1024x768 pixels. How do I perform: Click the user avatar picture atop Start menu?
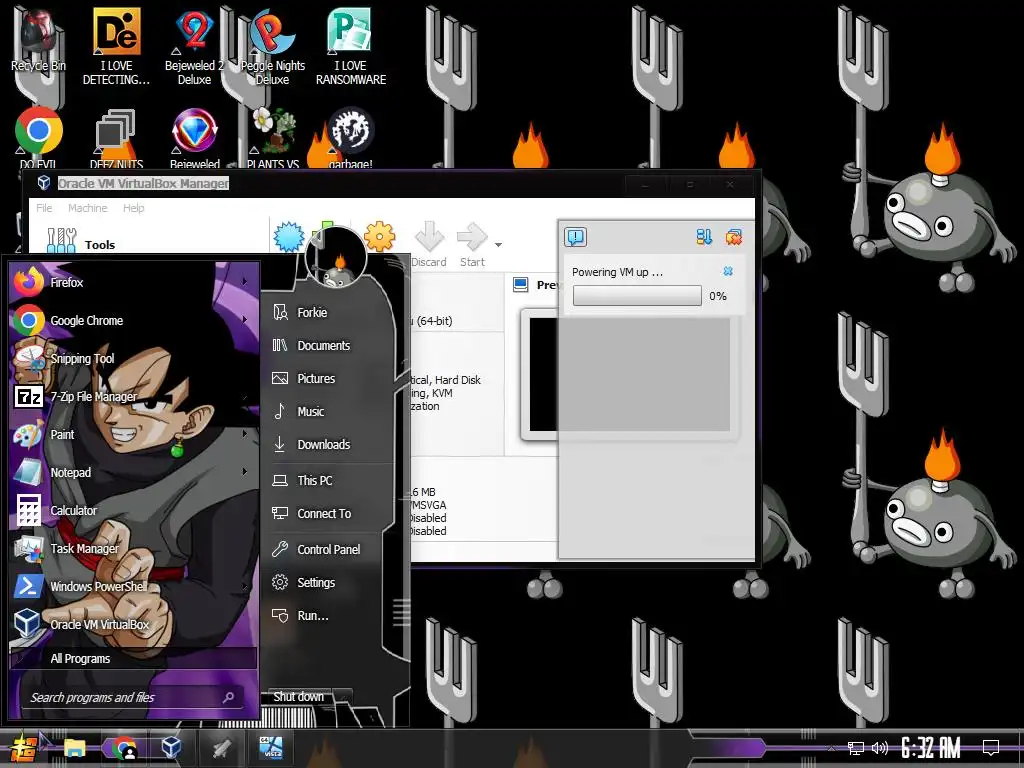[x=336, y=258]
